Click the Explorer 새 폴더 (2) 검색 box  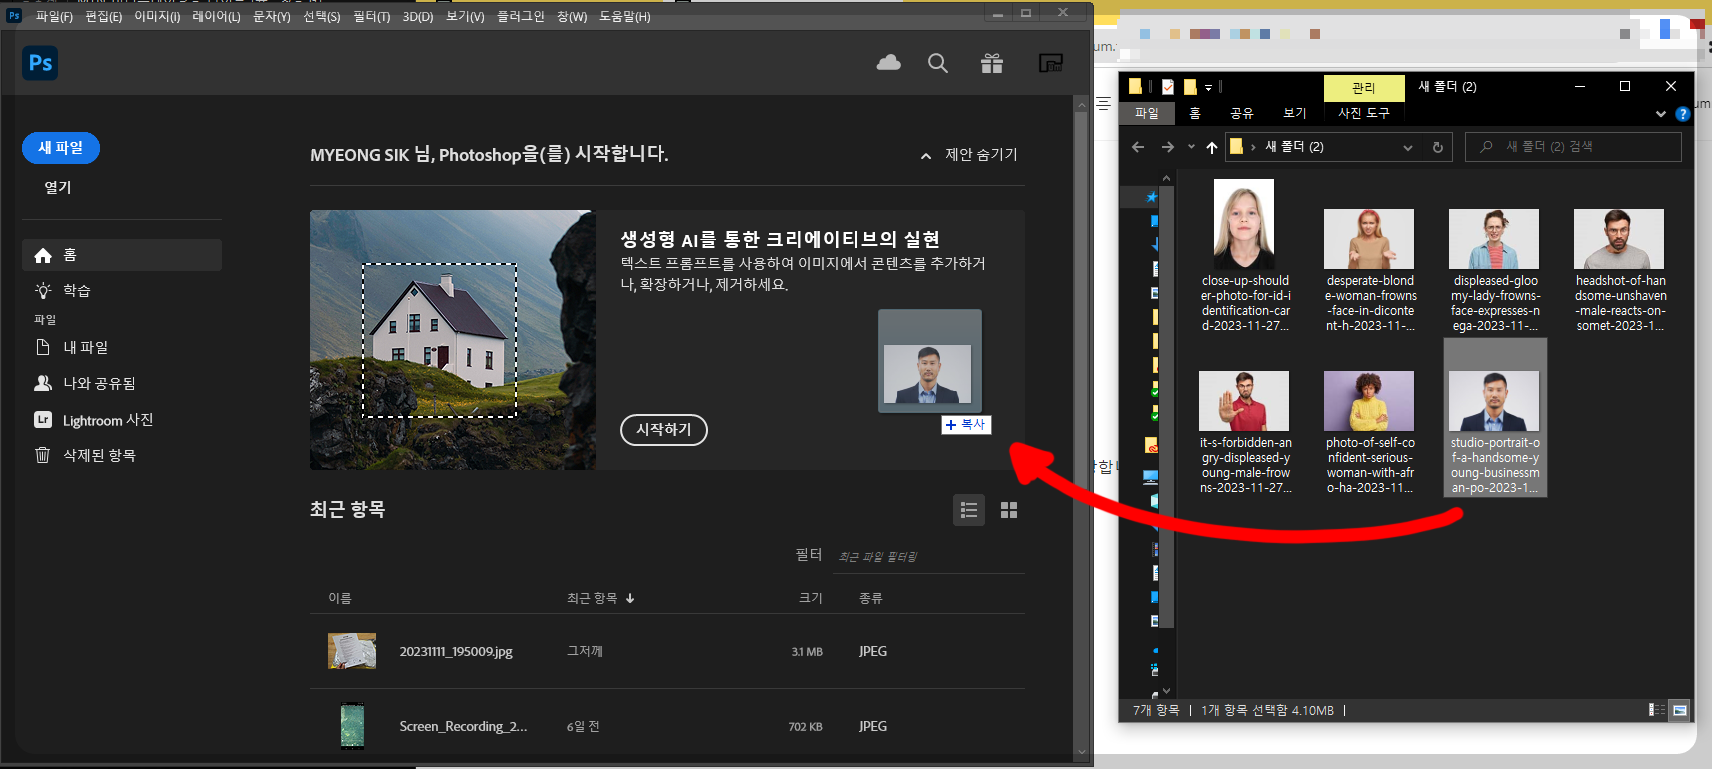[1573, 147]
